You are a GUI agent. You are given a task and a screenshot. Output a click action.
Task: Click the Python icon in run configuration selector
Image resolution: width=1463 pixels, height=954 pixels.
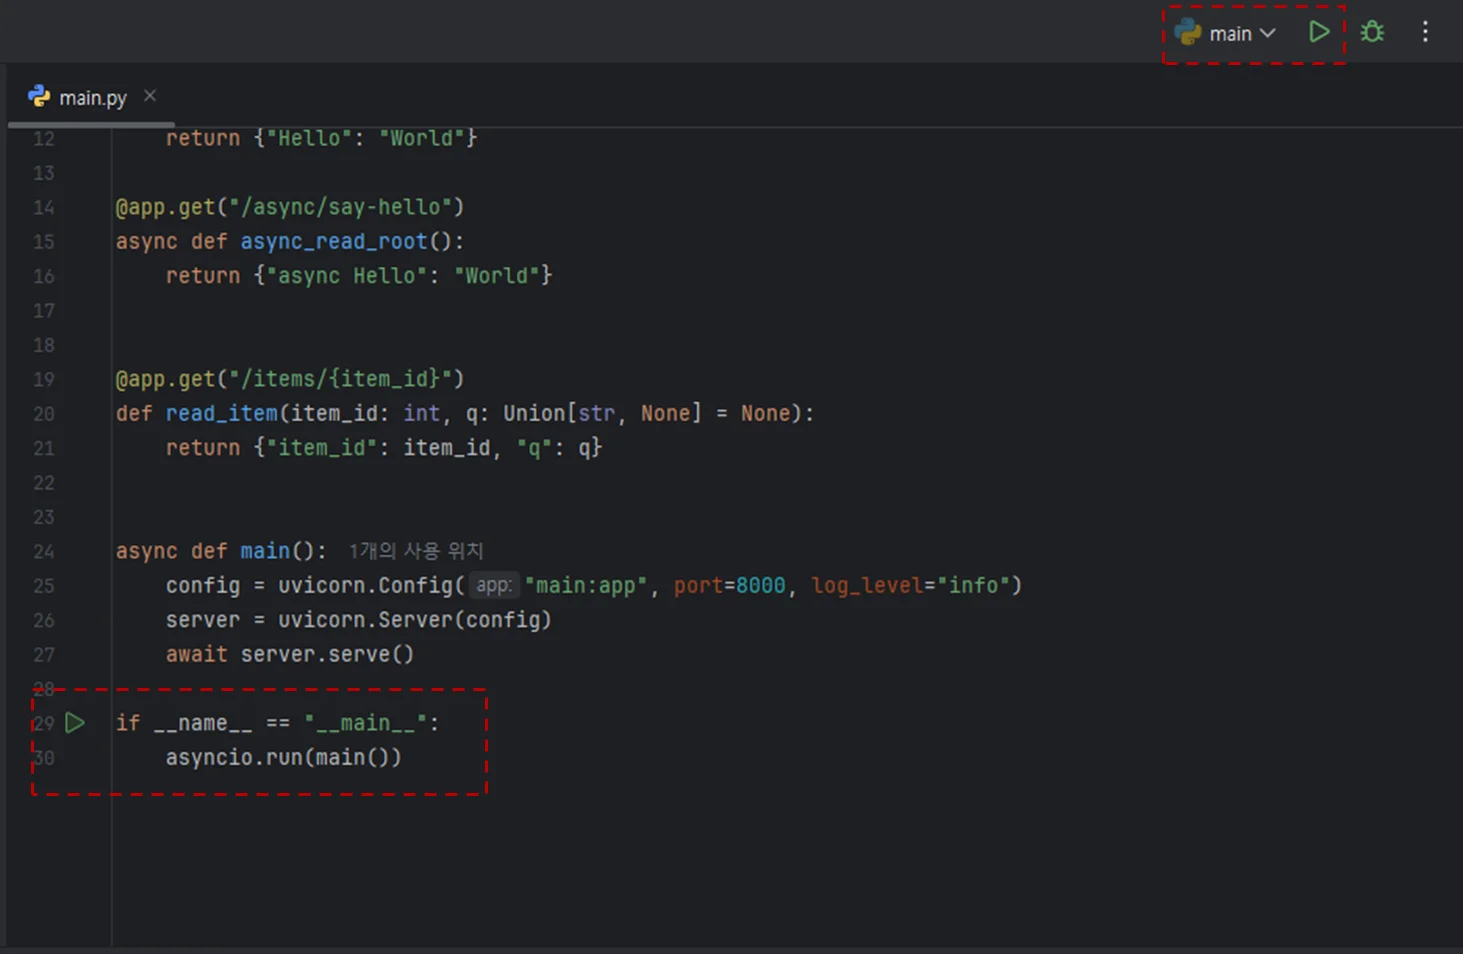(1188, 32)
